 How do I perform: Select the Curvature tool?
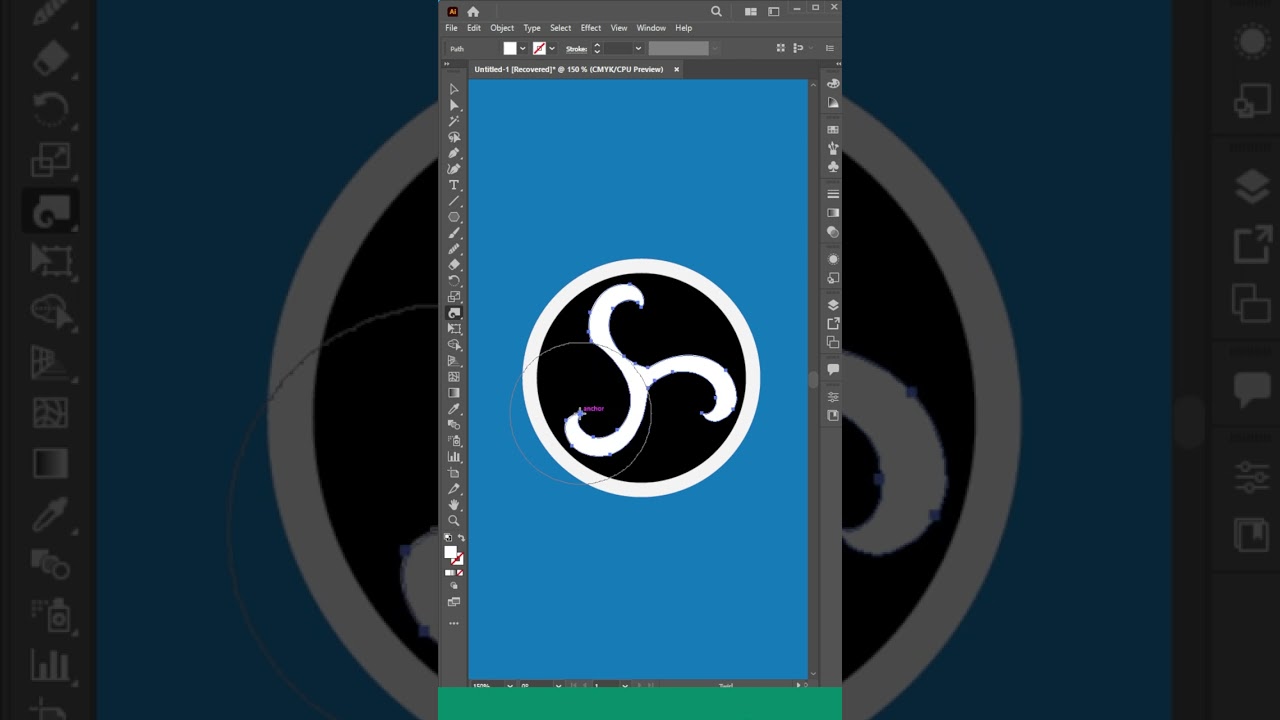[454, 169]
